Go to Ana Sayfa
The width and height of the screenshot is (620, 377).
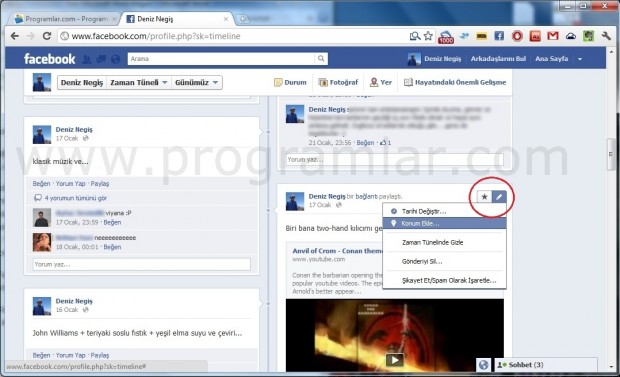[x=552, y=59]
